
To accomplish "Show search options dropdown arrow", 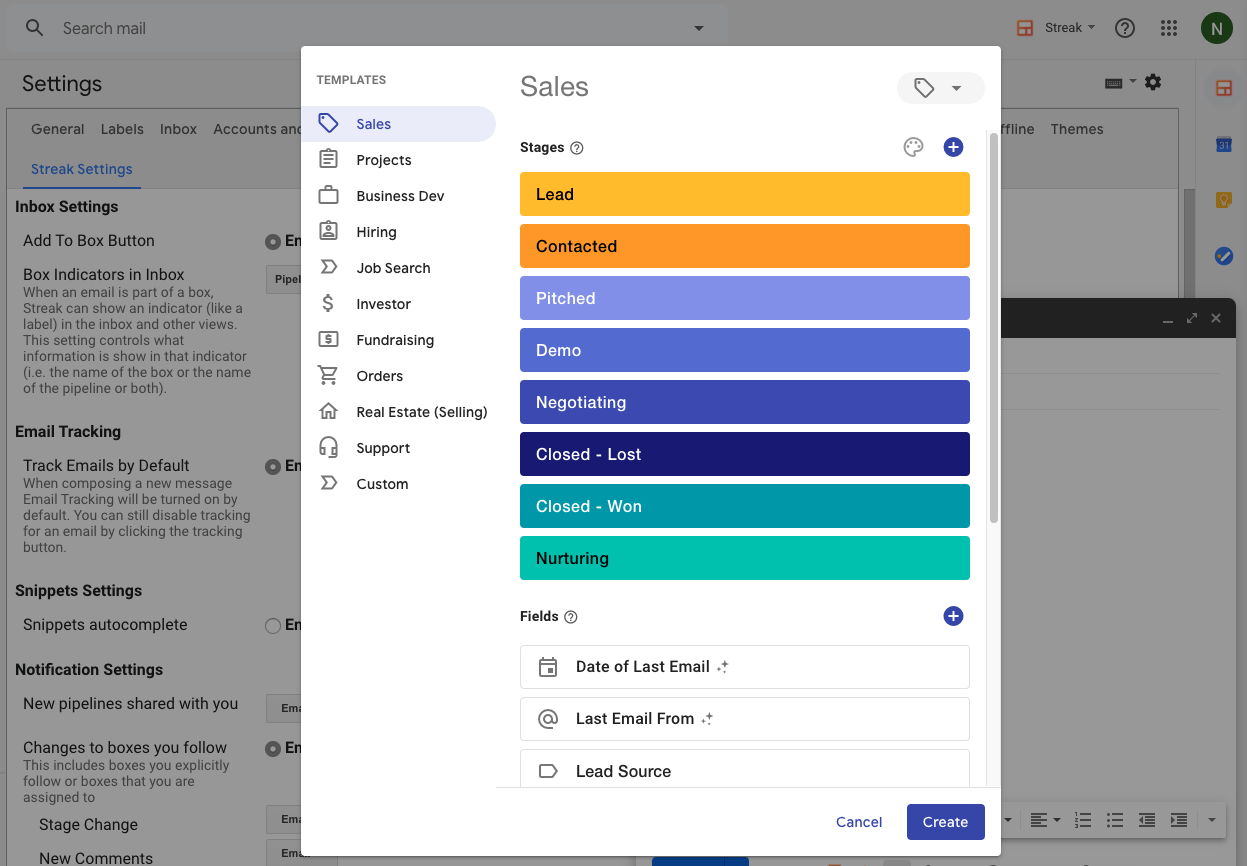I will click(x=699, y=28).
